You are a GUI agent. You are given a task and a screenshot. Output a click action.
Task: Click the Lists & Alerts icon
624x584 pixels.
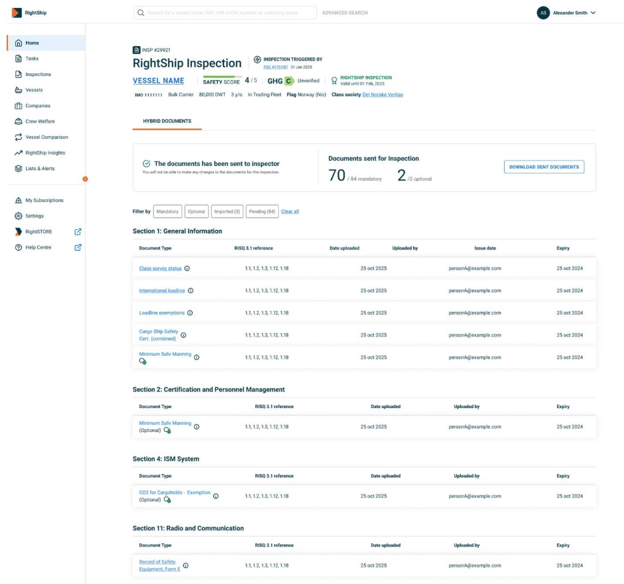coord(18,169)
